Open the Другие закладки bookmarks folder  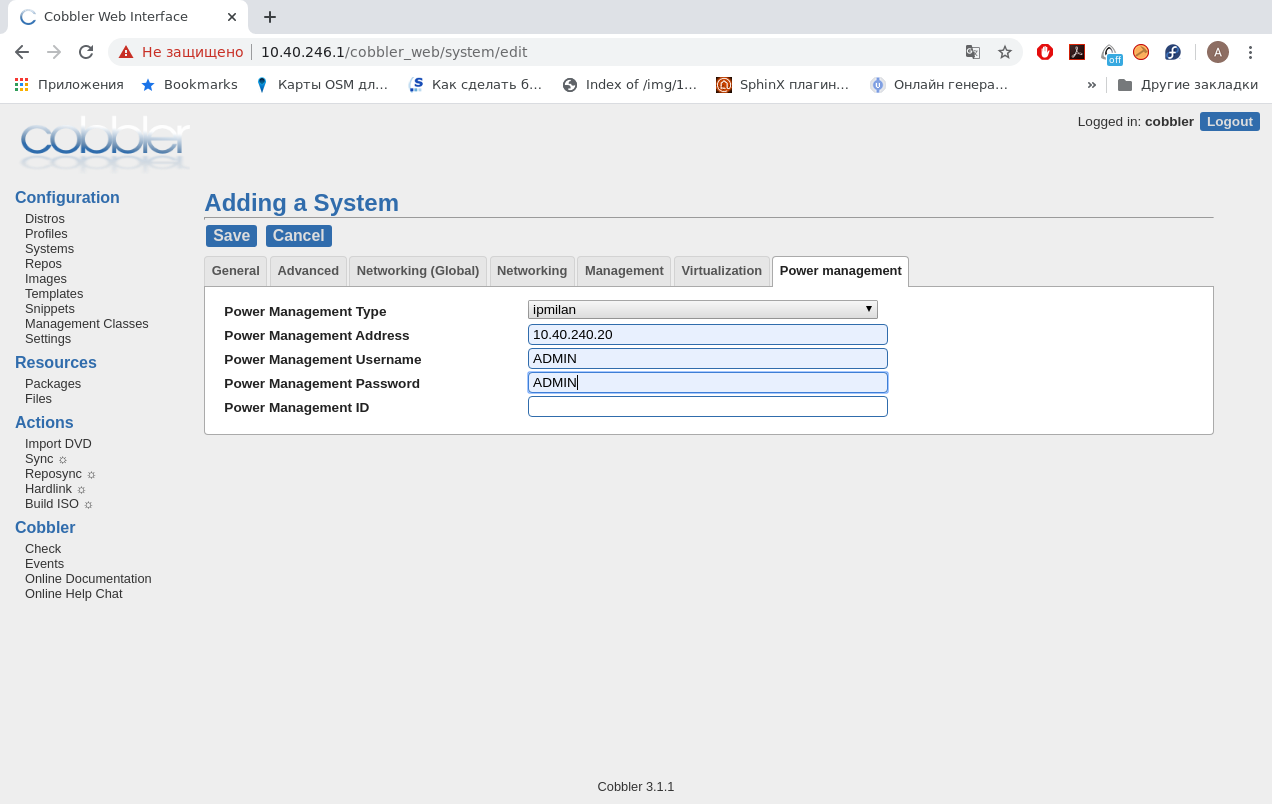1187,85
